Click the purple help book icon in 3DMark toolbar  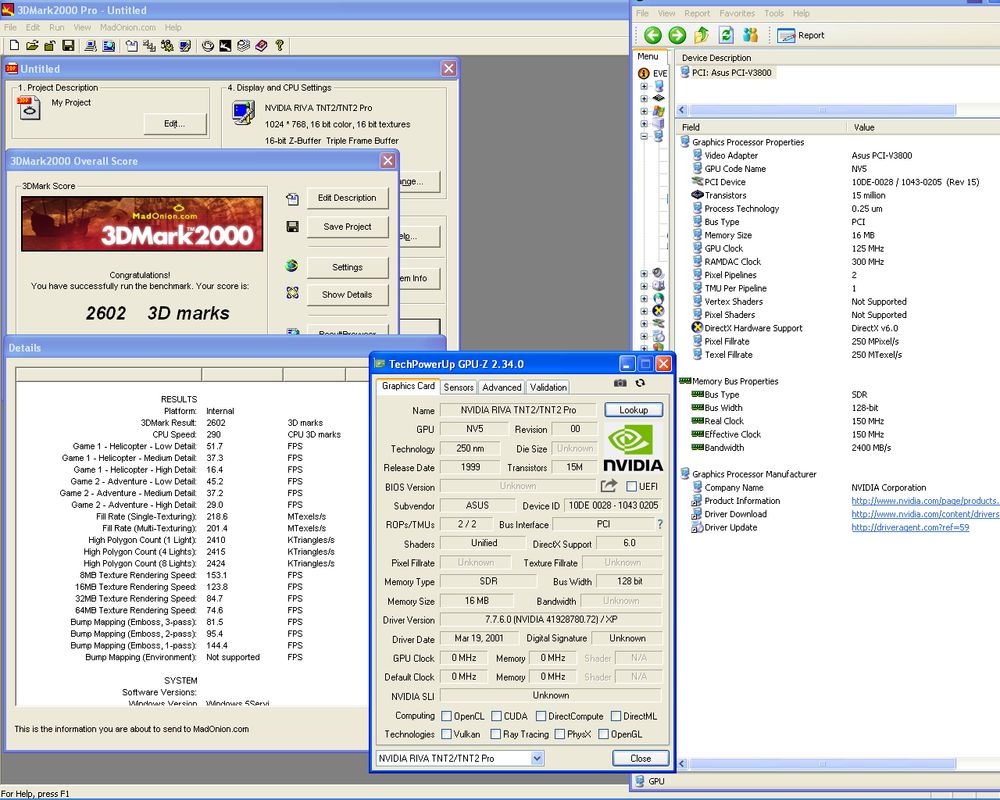pos(261,45)
